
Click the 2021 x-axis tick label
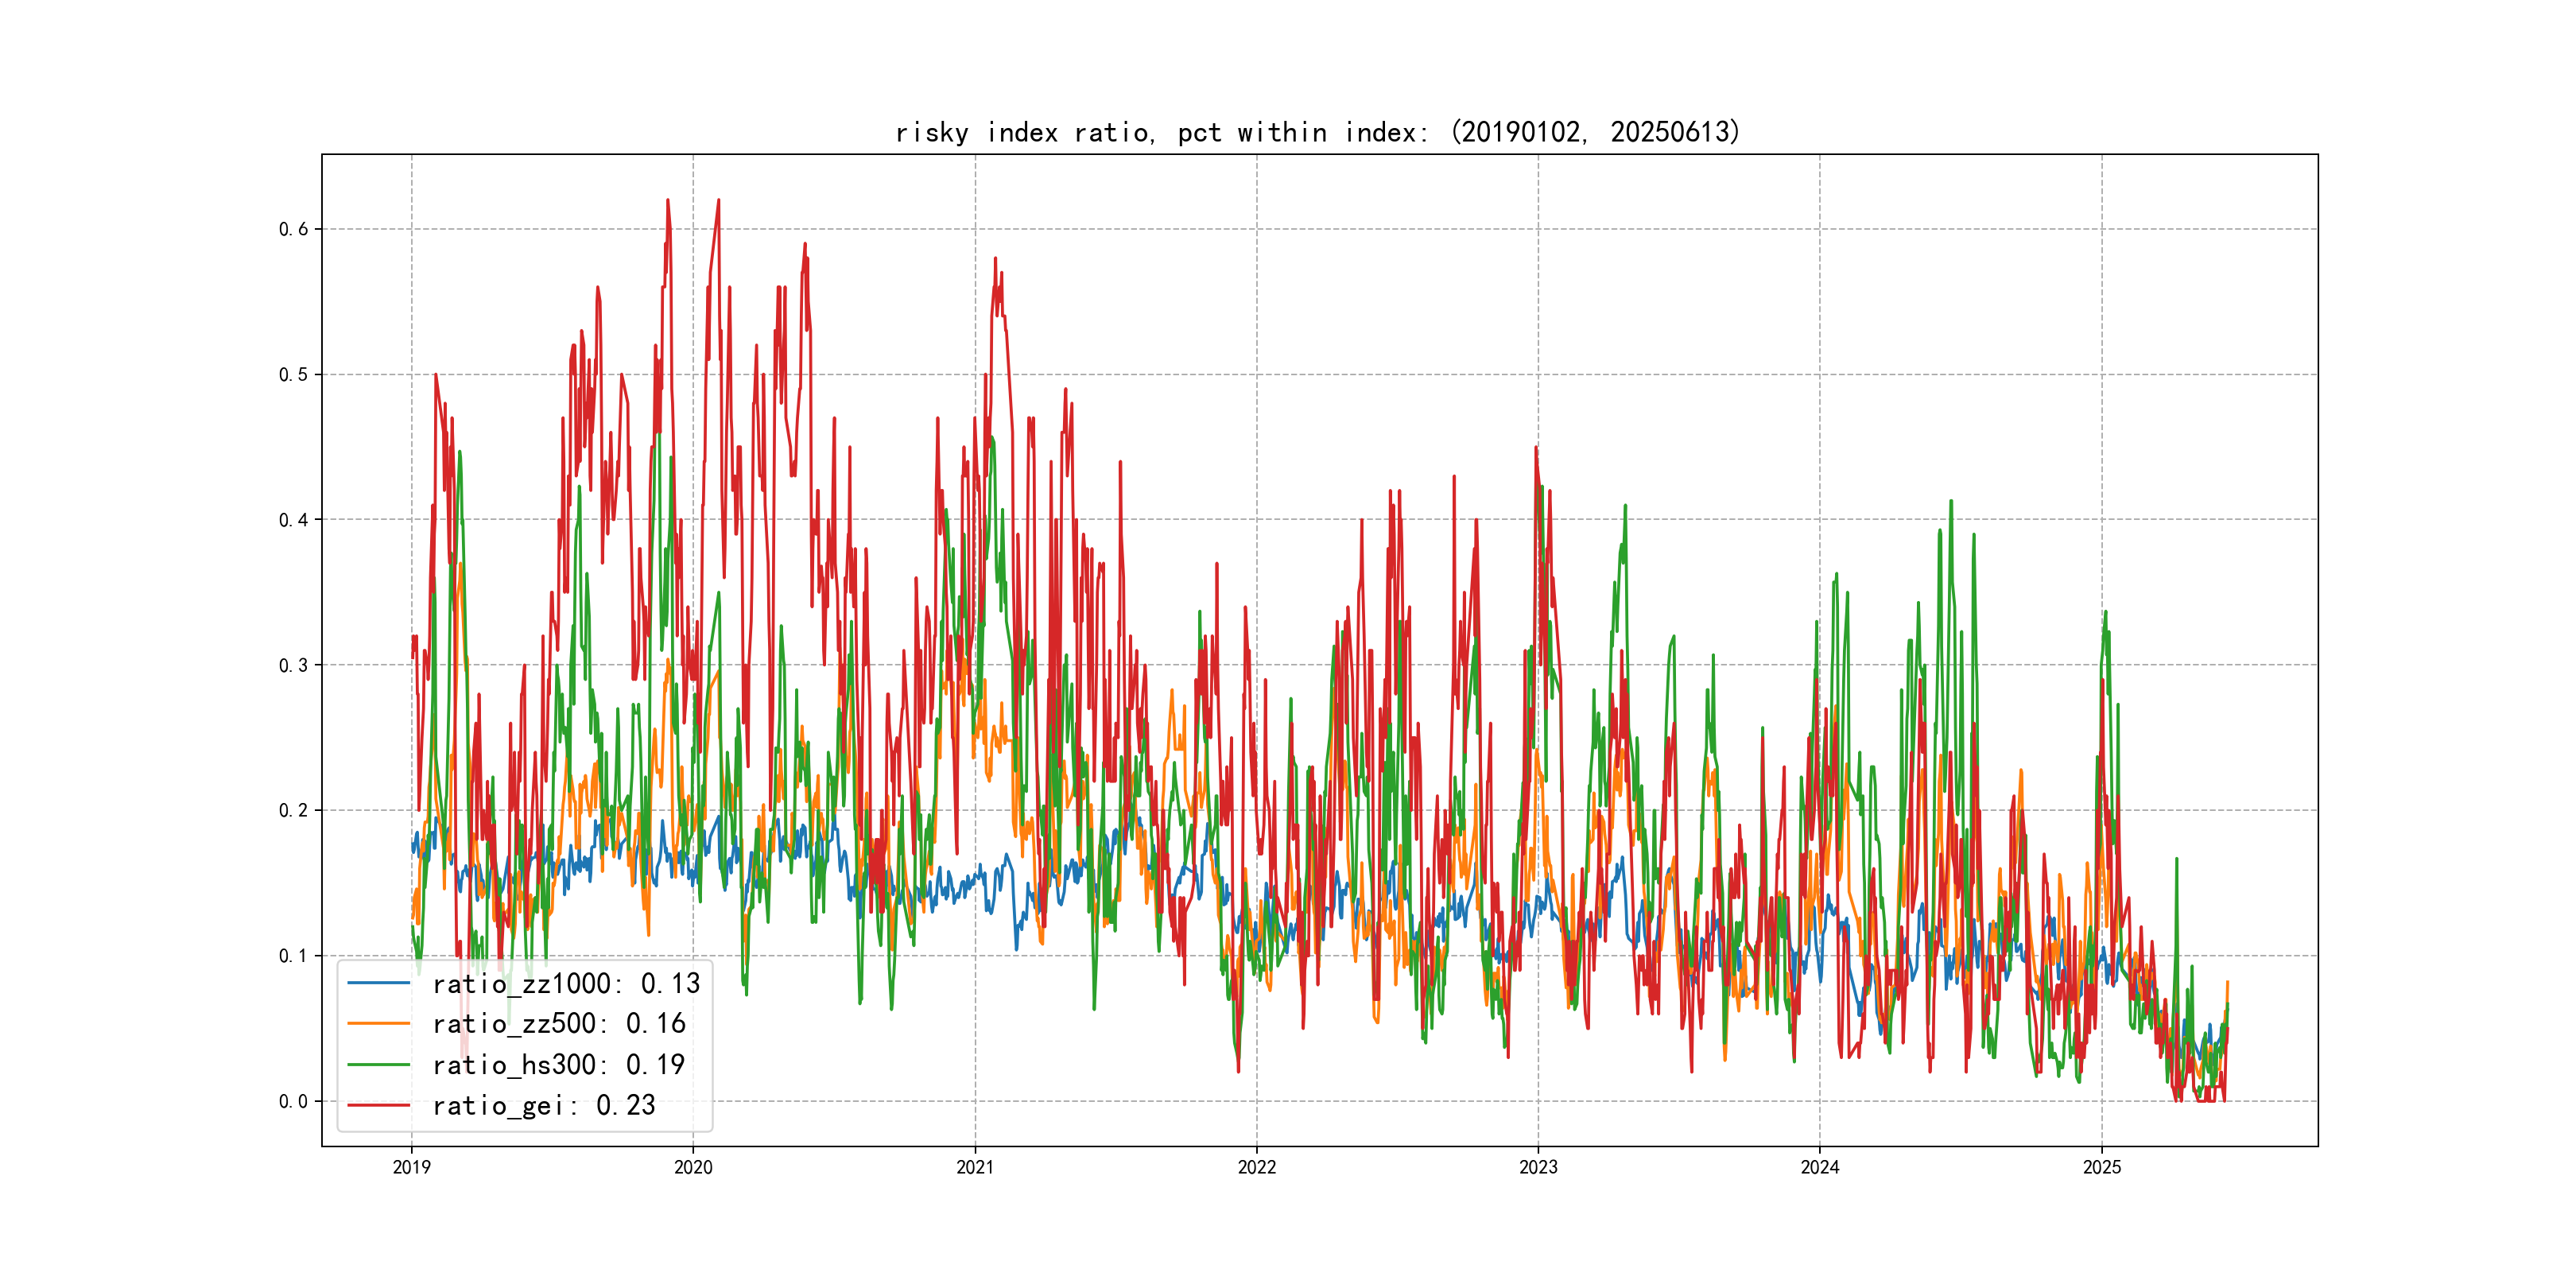pyautogui.click(x=975, y=1167)
